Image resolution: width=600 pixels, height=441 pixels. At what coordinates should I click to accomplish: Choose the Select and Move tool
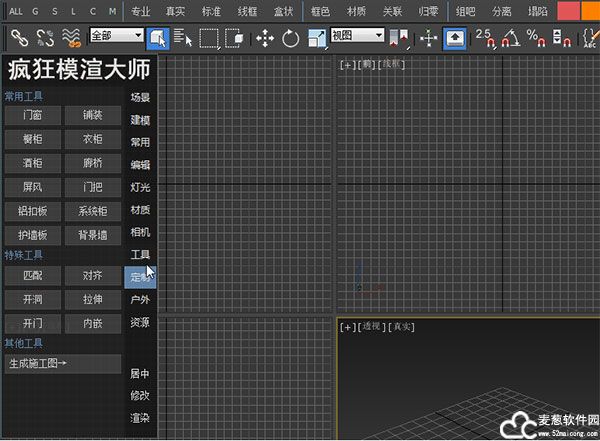pos(265,38)
